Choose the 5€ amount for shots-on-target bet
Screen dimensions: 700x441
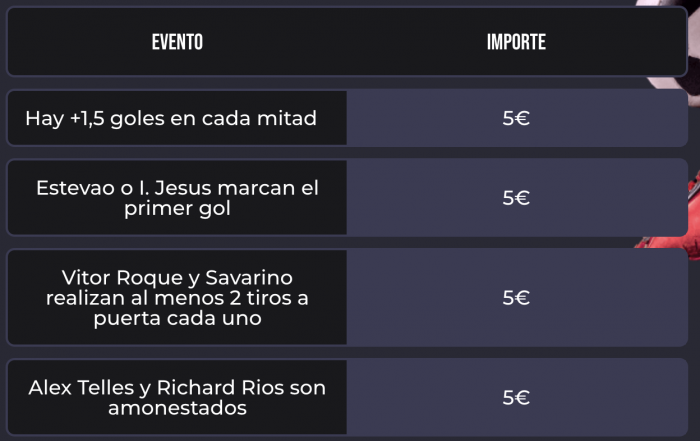516,297
